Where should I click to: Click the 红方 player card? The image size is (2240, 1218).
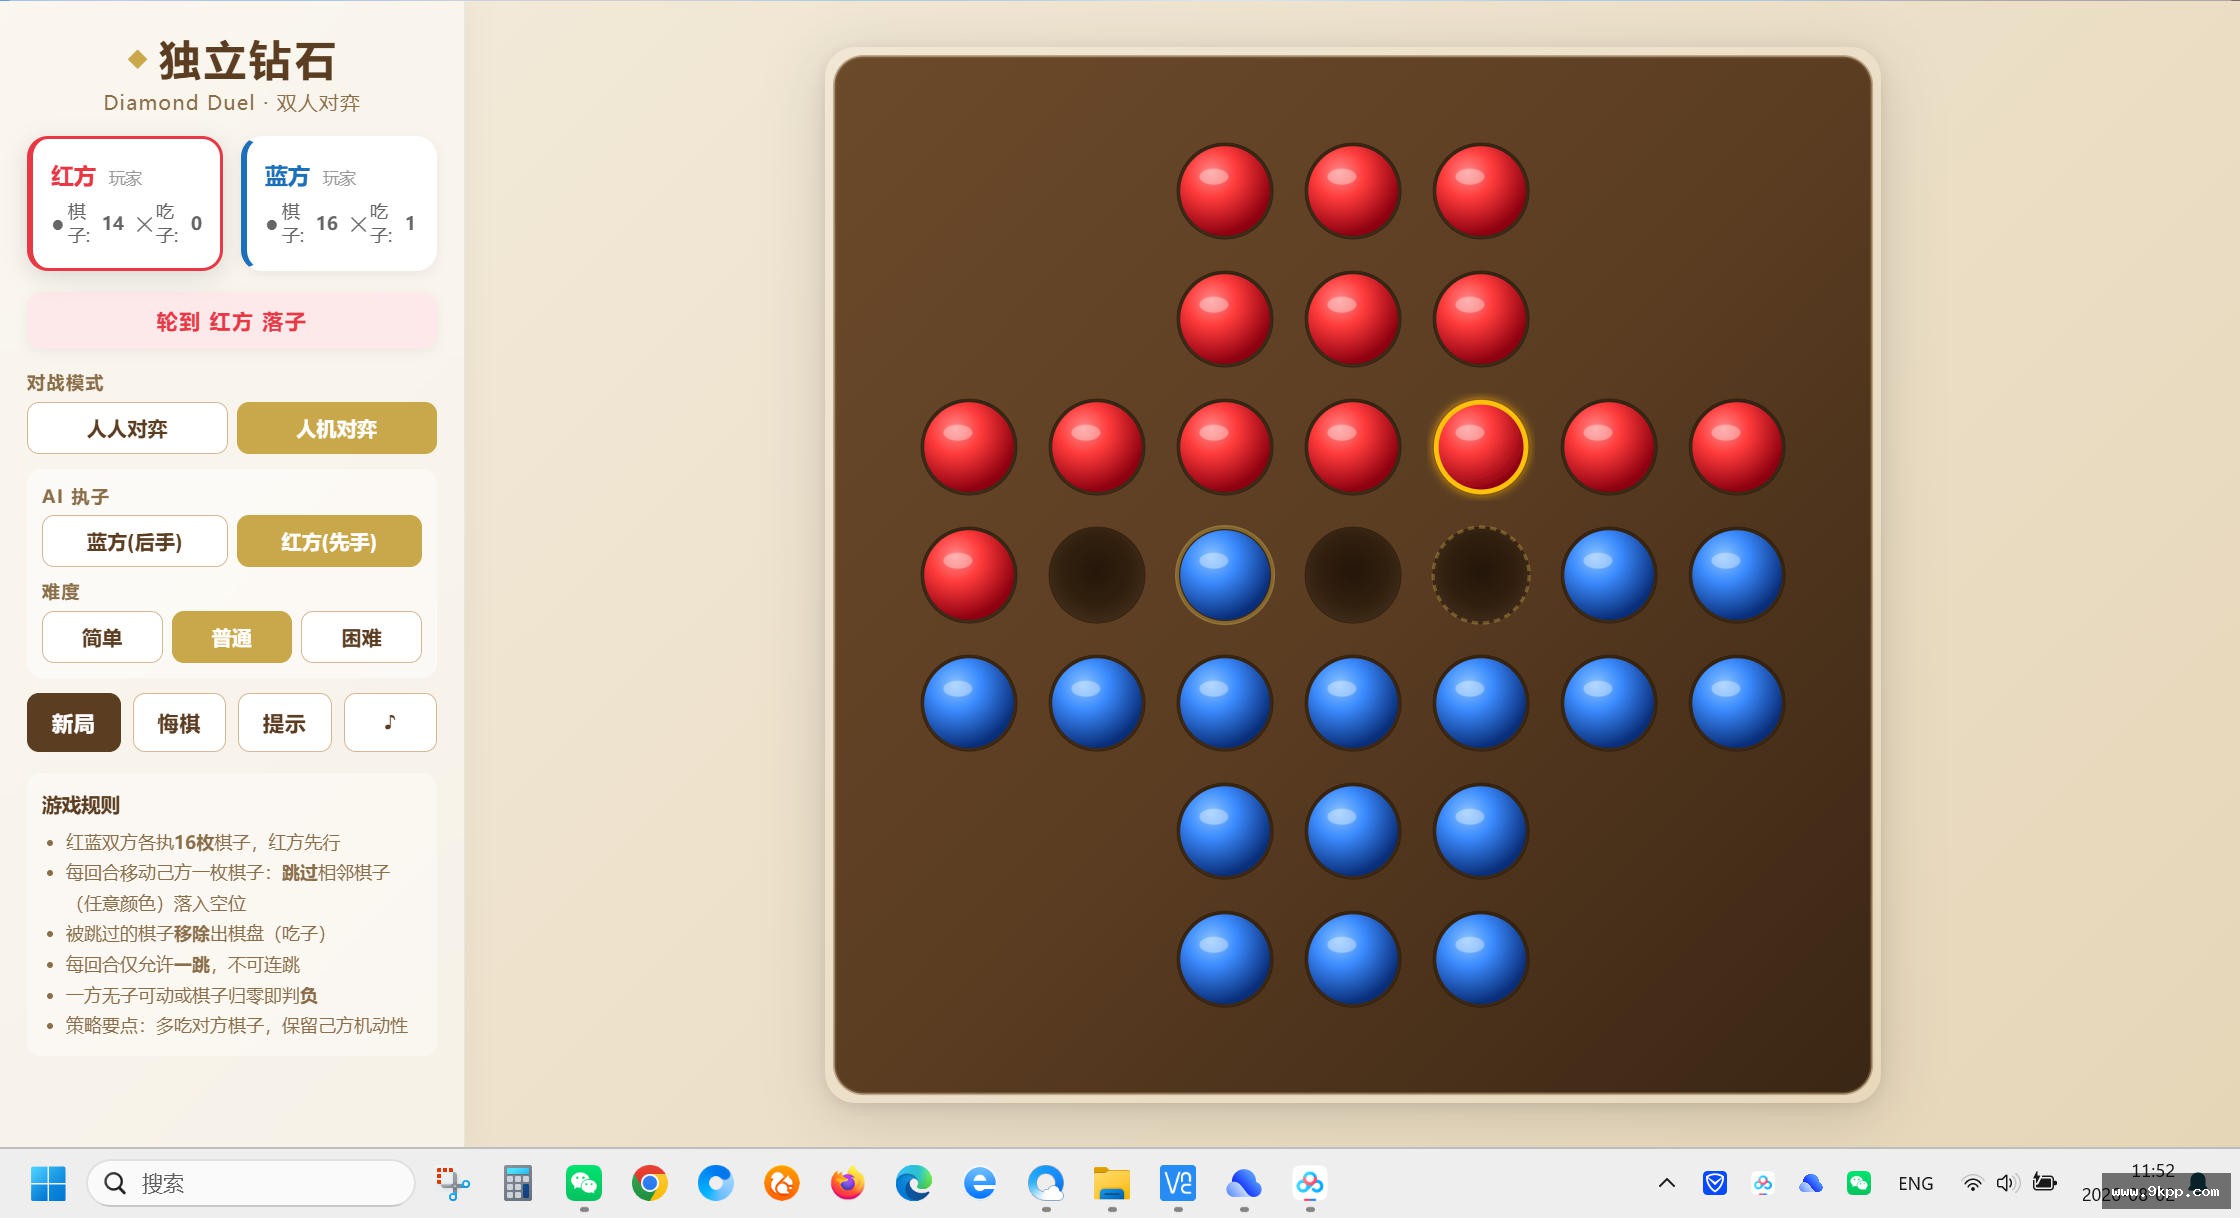[x=125, y=203]
